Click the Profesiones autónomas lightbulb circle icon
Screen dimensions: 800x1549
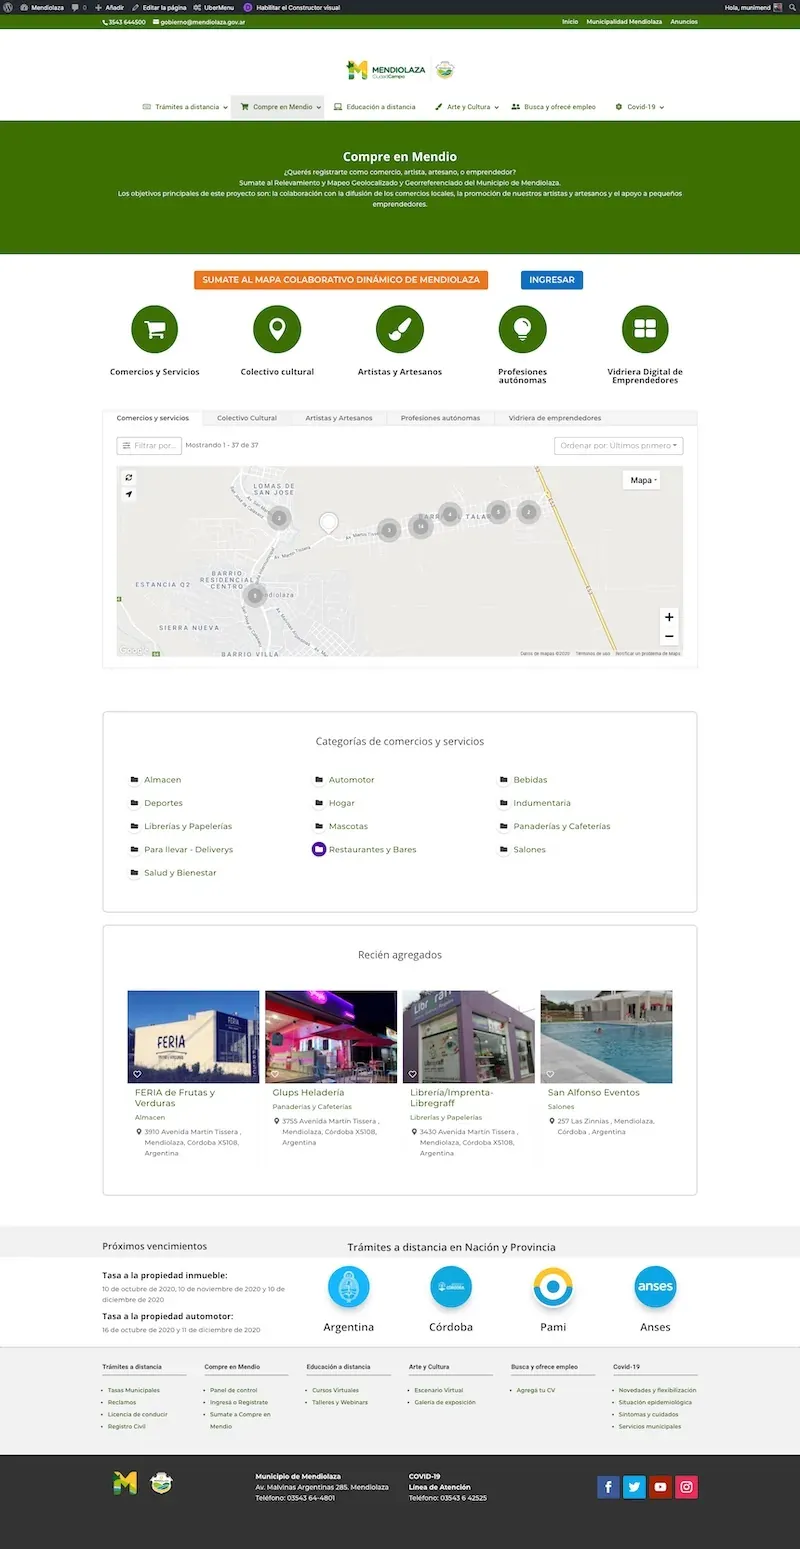tap(522, 330)
